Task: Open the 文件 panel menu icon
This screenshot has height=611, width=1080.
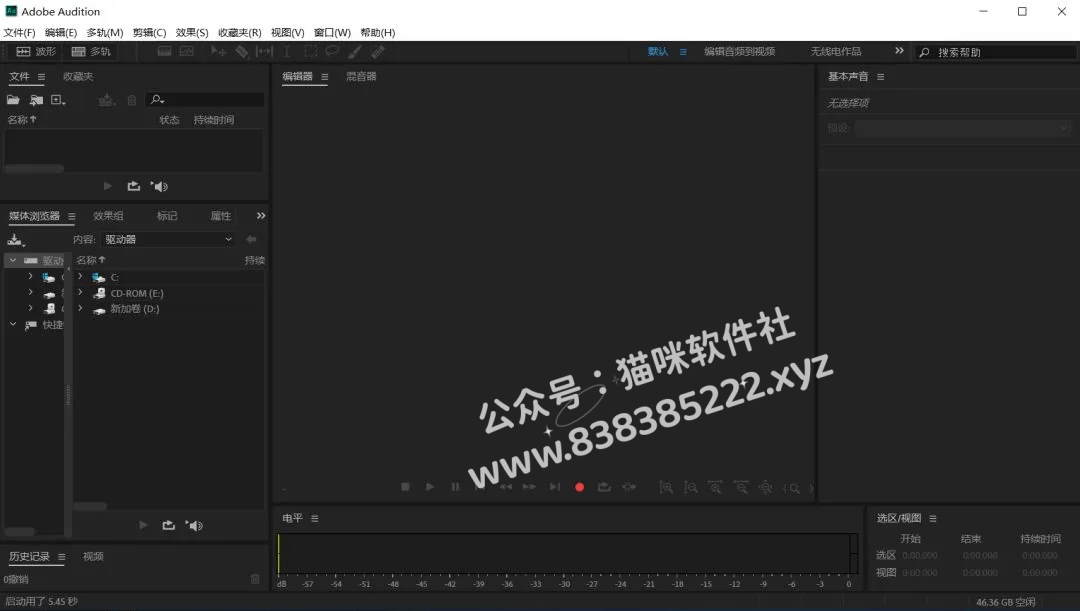Action: [x=41, y=77]
